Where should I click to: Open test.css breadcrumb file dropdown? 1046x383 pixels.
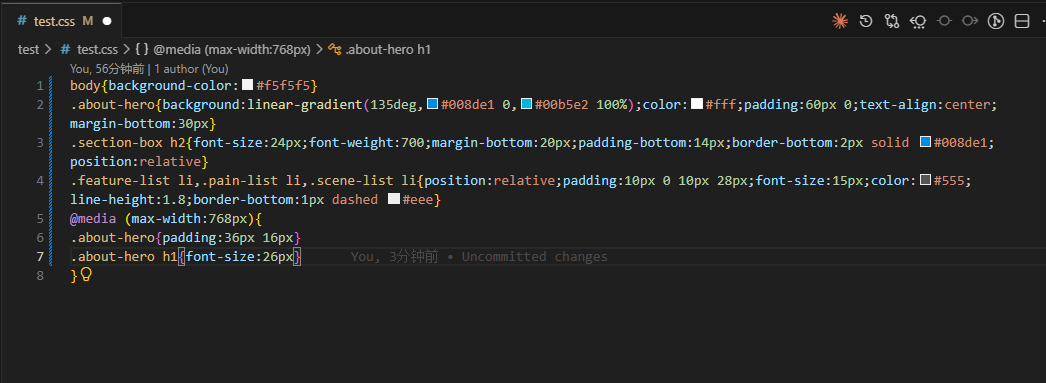89,49
